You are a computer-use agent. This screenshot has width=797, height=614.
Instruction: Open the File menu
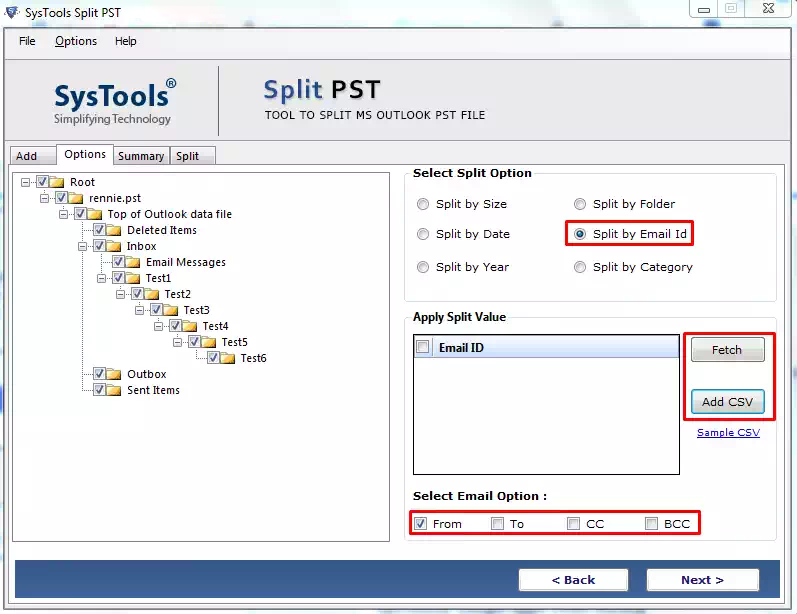coord(27,41)
